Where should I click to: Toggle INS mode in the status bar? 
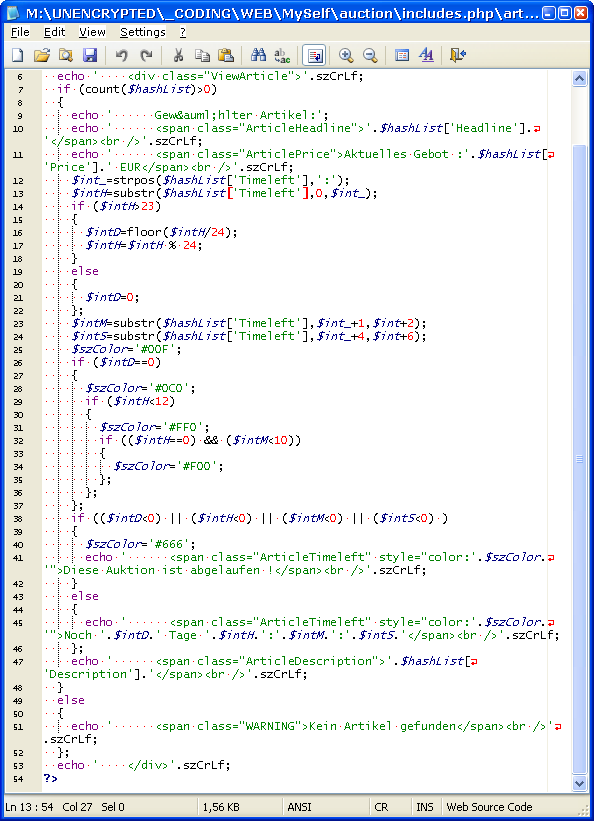[424, 807]
